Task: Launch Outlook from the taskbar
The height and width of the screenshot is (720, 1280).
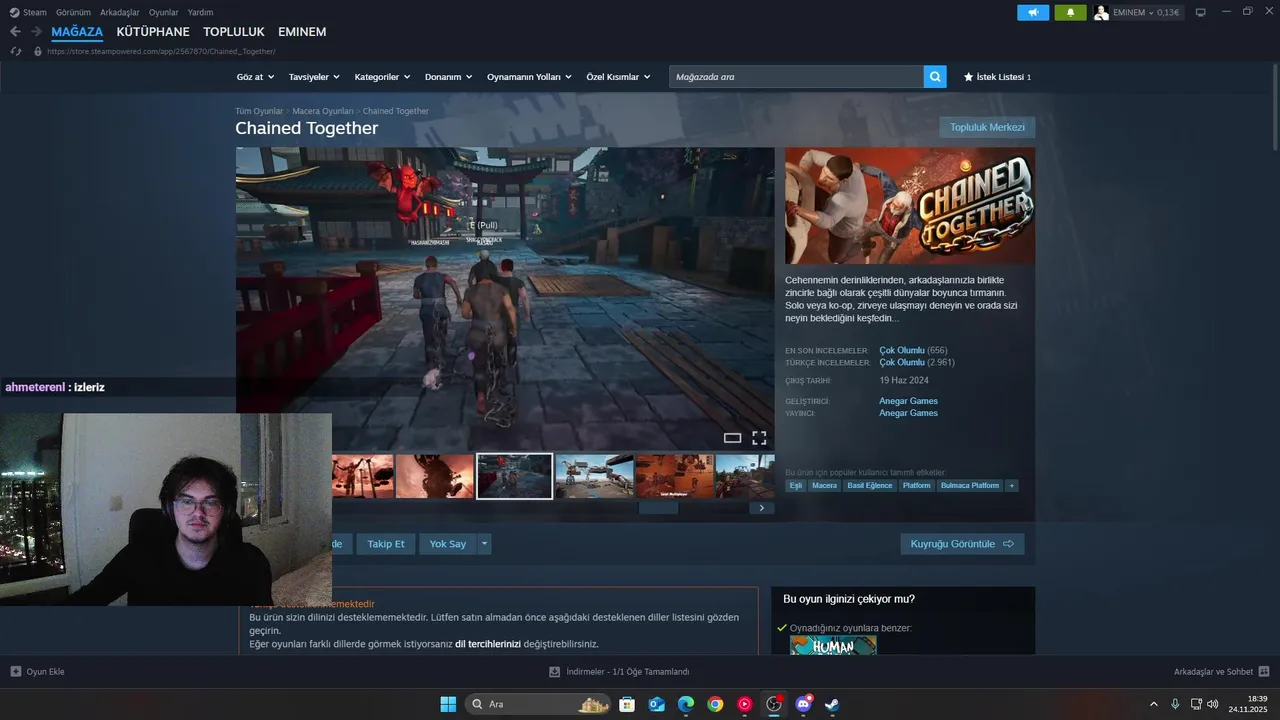Action: click(656, 704)
